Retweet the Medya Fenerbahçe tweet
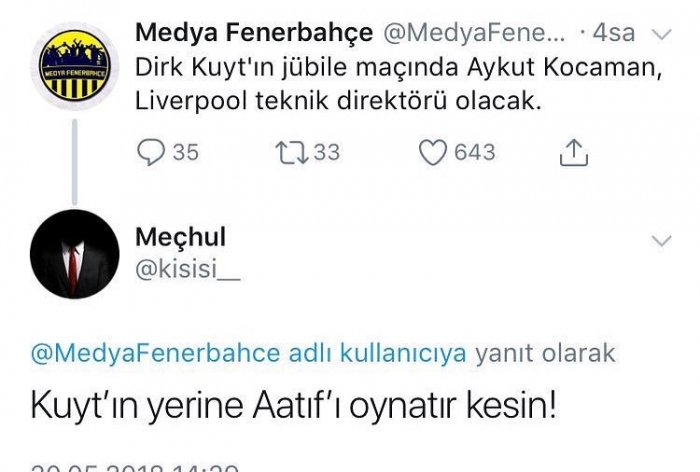700x472 pixels. coord(292,152)
